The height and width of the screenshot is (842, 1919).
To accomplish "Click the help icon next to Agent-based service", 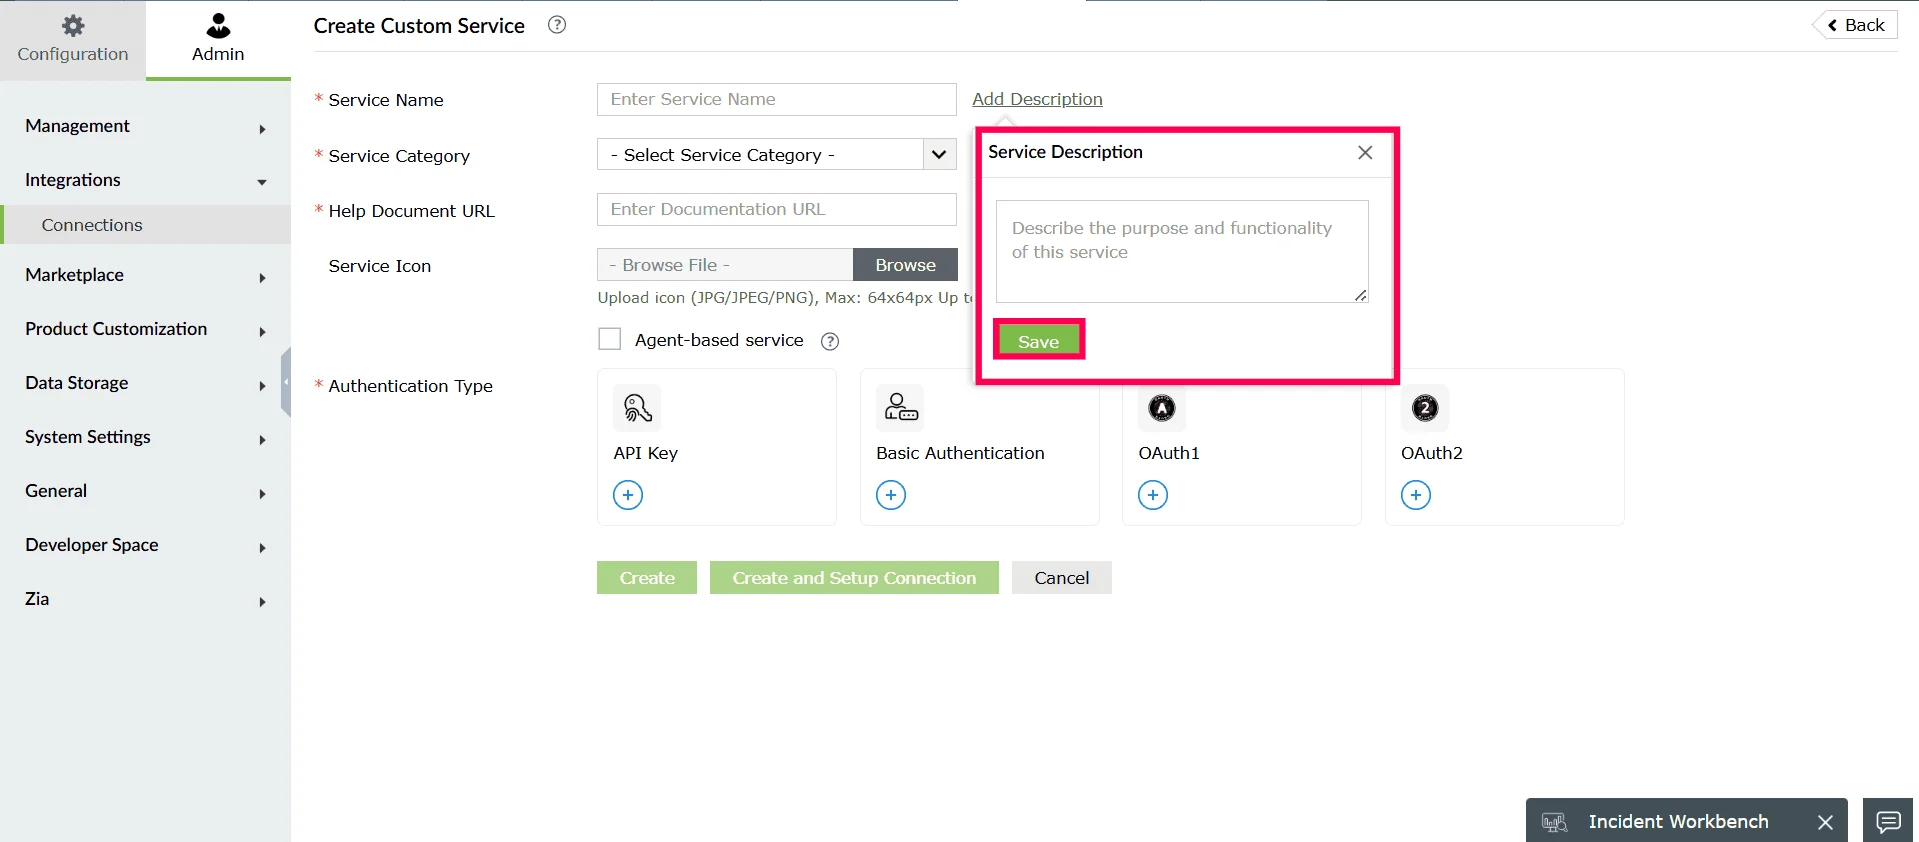I will click(x=830, y=341).
